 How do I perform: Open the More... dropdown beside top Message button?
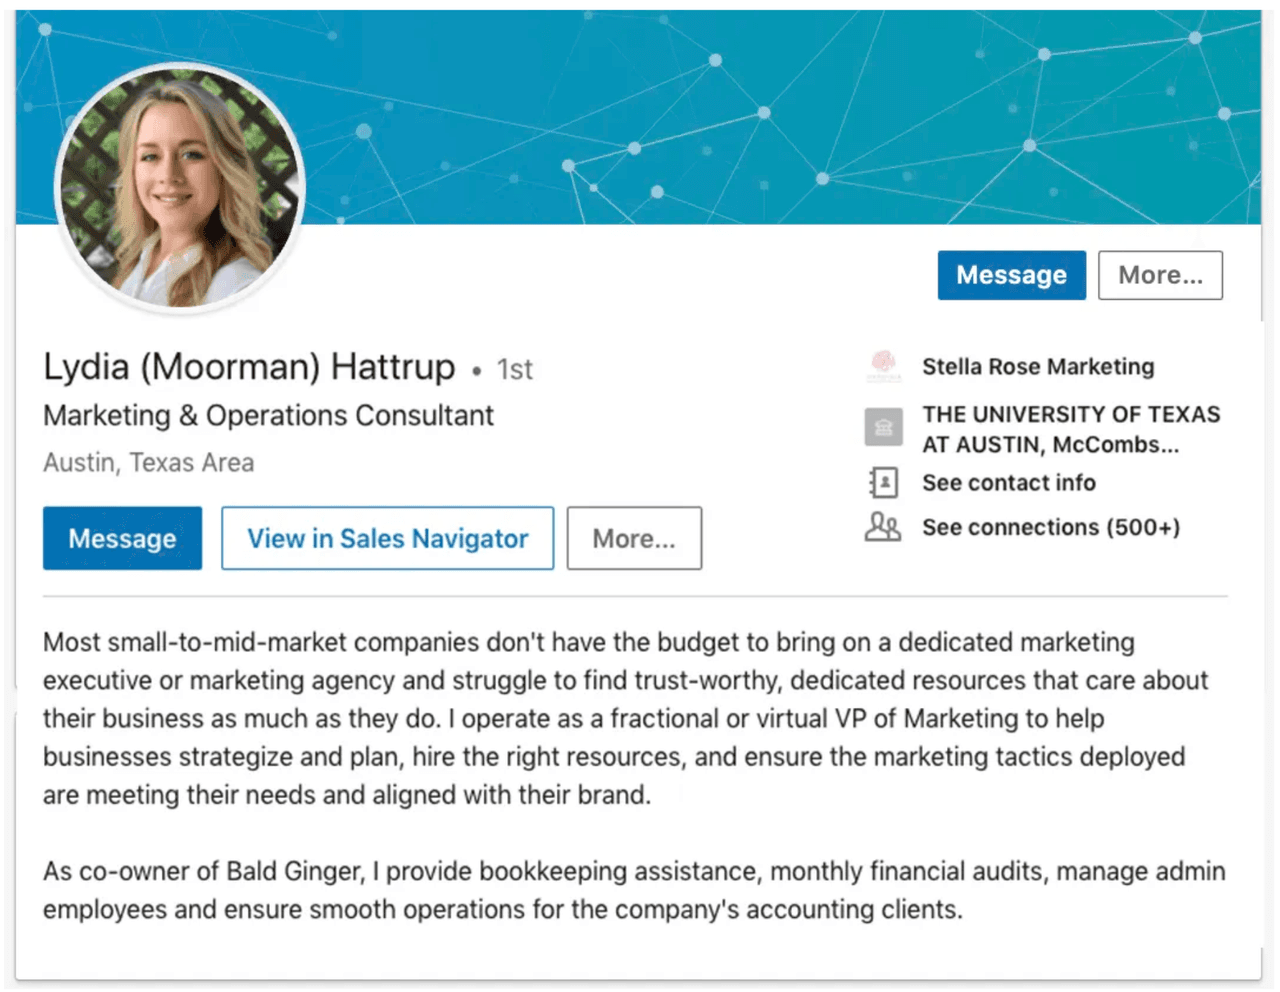pos(1160,275)
